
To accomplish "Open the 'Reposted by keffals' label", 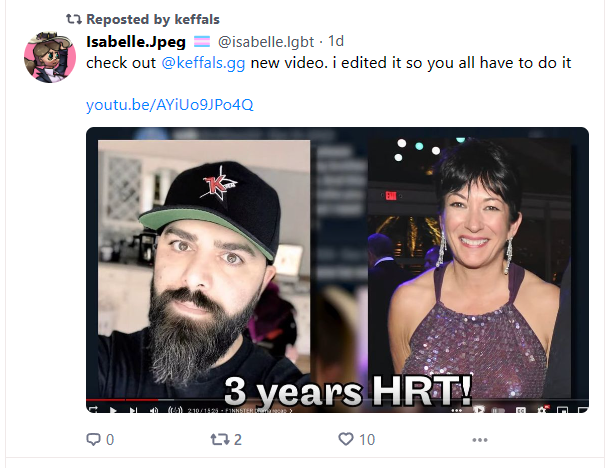I will click(153, 19).
